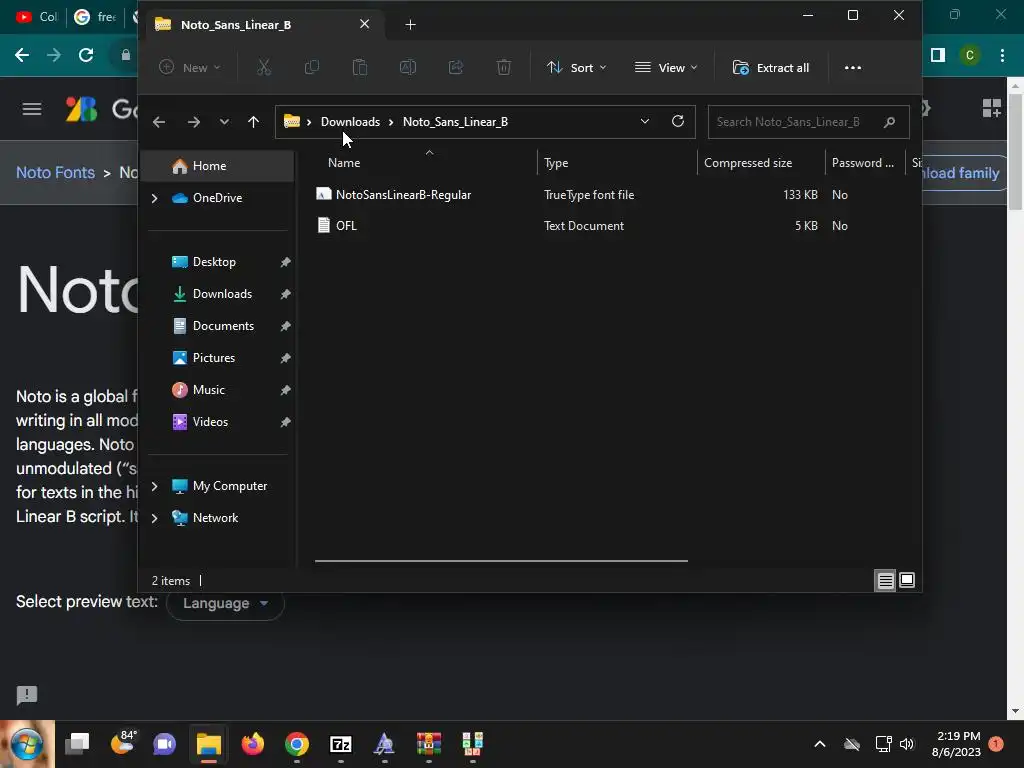Click the Cut scissors icon in Explorer toolbar
Image resolution: width=1024 pixels, height=768 pixels.
(x=264, y=67)
